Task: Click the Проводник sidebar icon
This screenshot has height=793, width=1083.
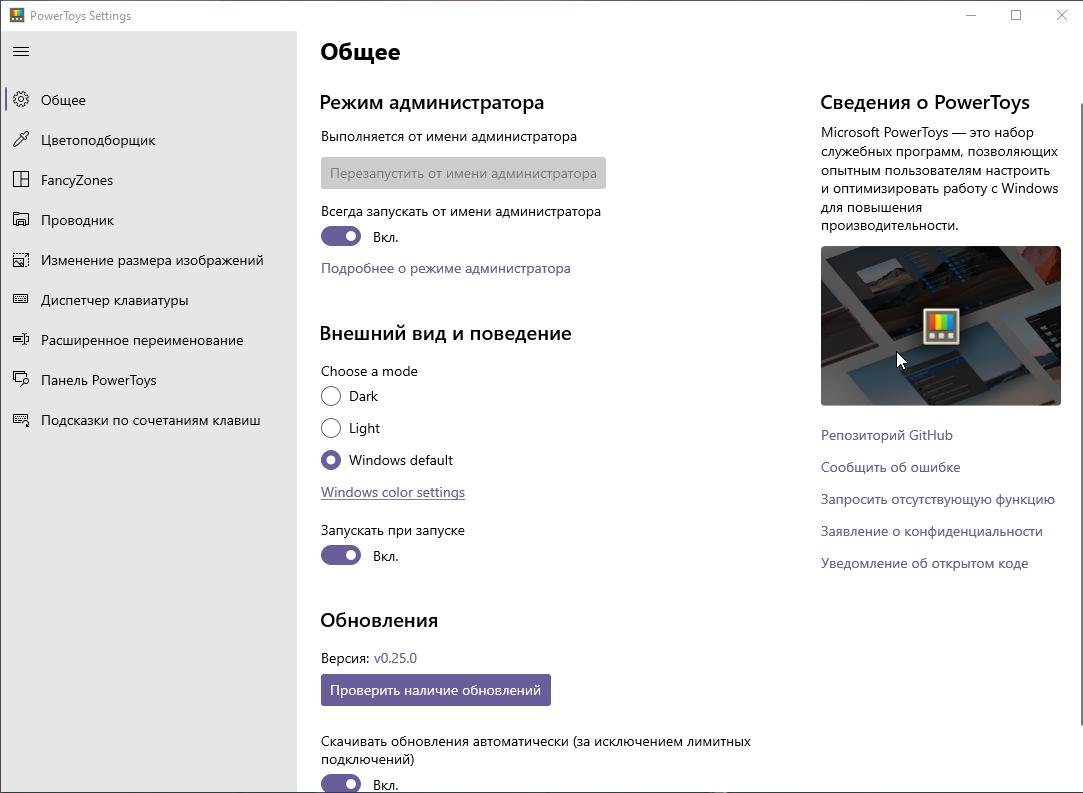Action: click(21, 220)
